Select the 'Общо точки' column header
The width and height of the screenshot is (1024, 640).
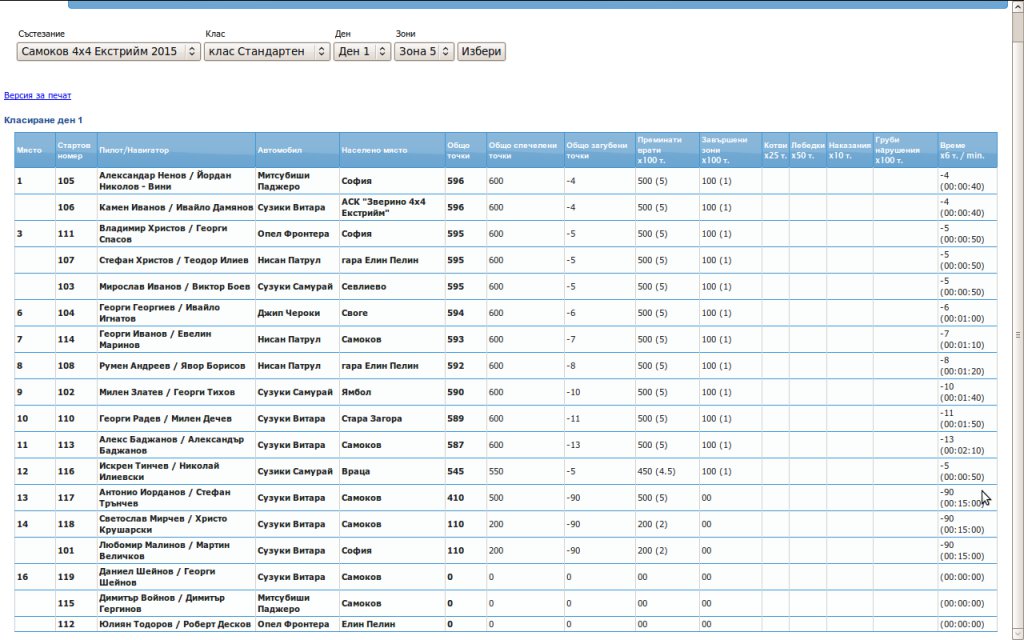coord(459,150)
